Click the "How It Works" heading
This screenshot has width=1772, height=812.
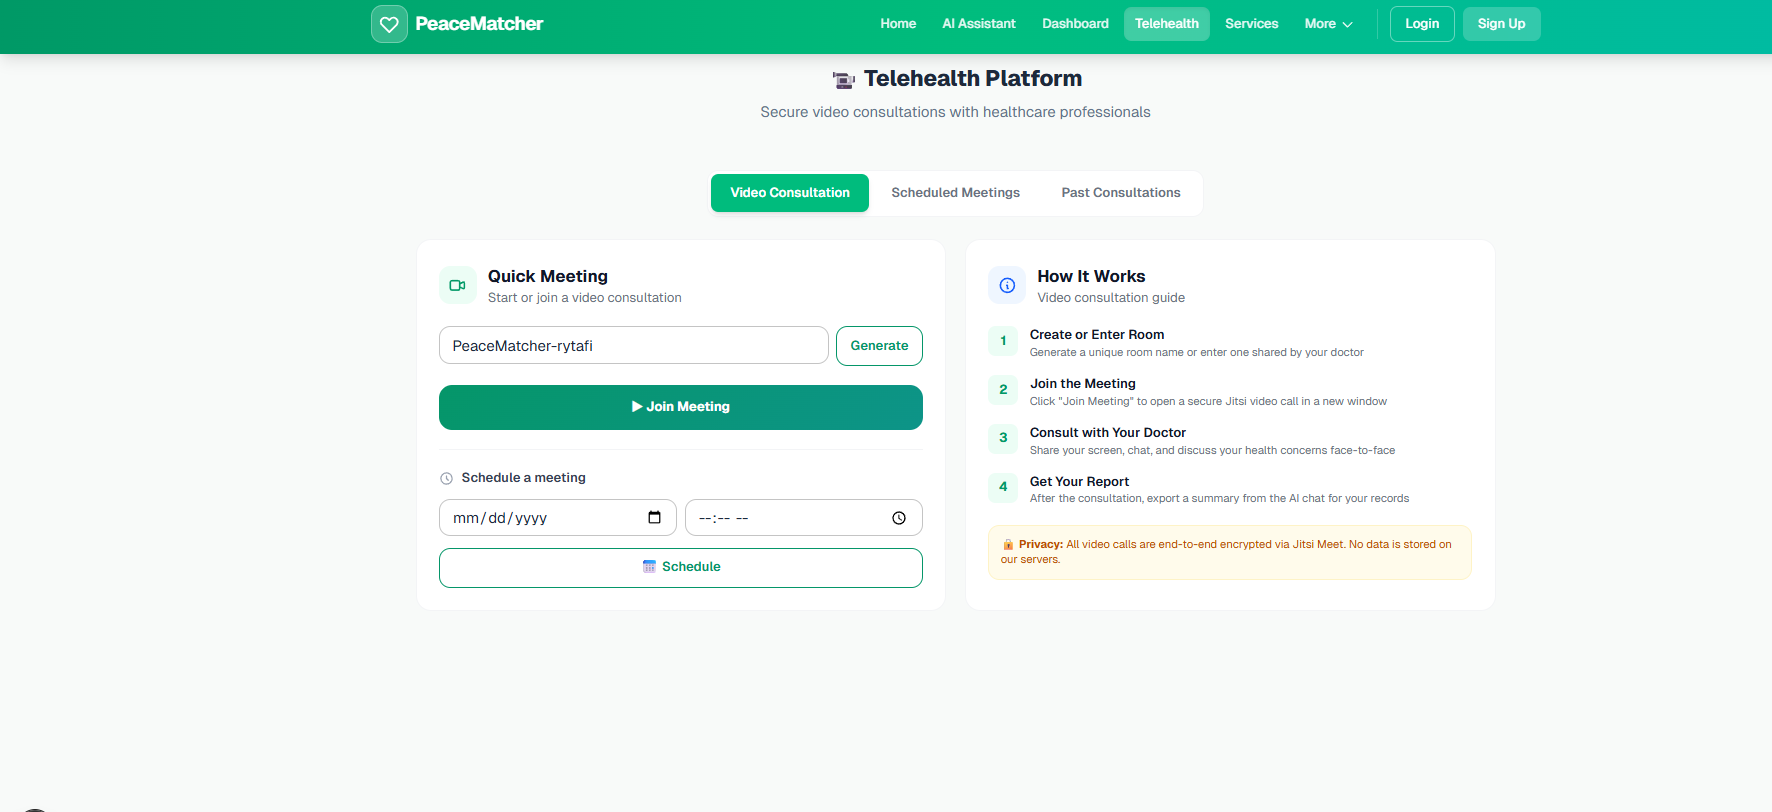pos(1091,276)
